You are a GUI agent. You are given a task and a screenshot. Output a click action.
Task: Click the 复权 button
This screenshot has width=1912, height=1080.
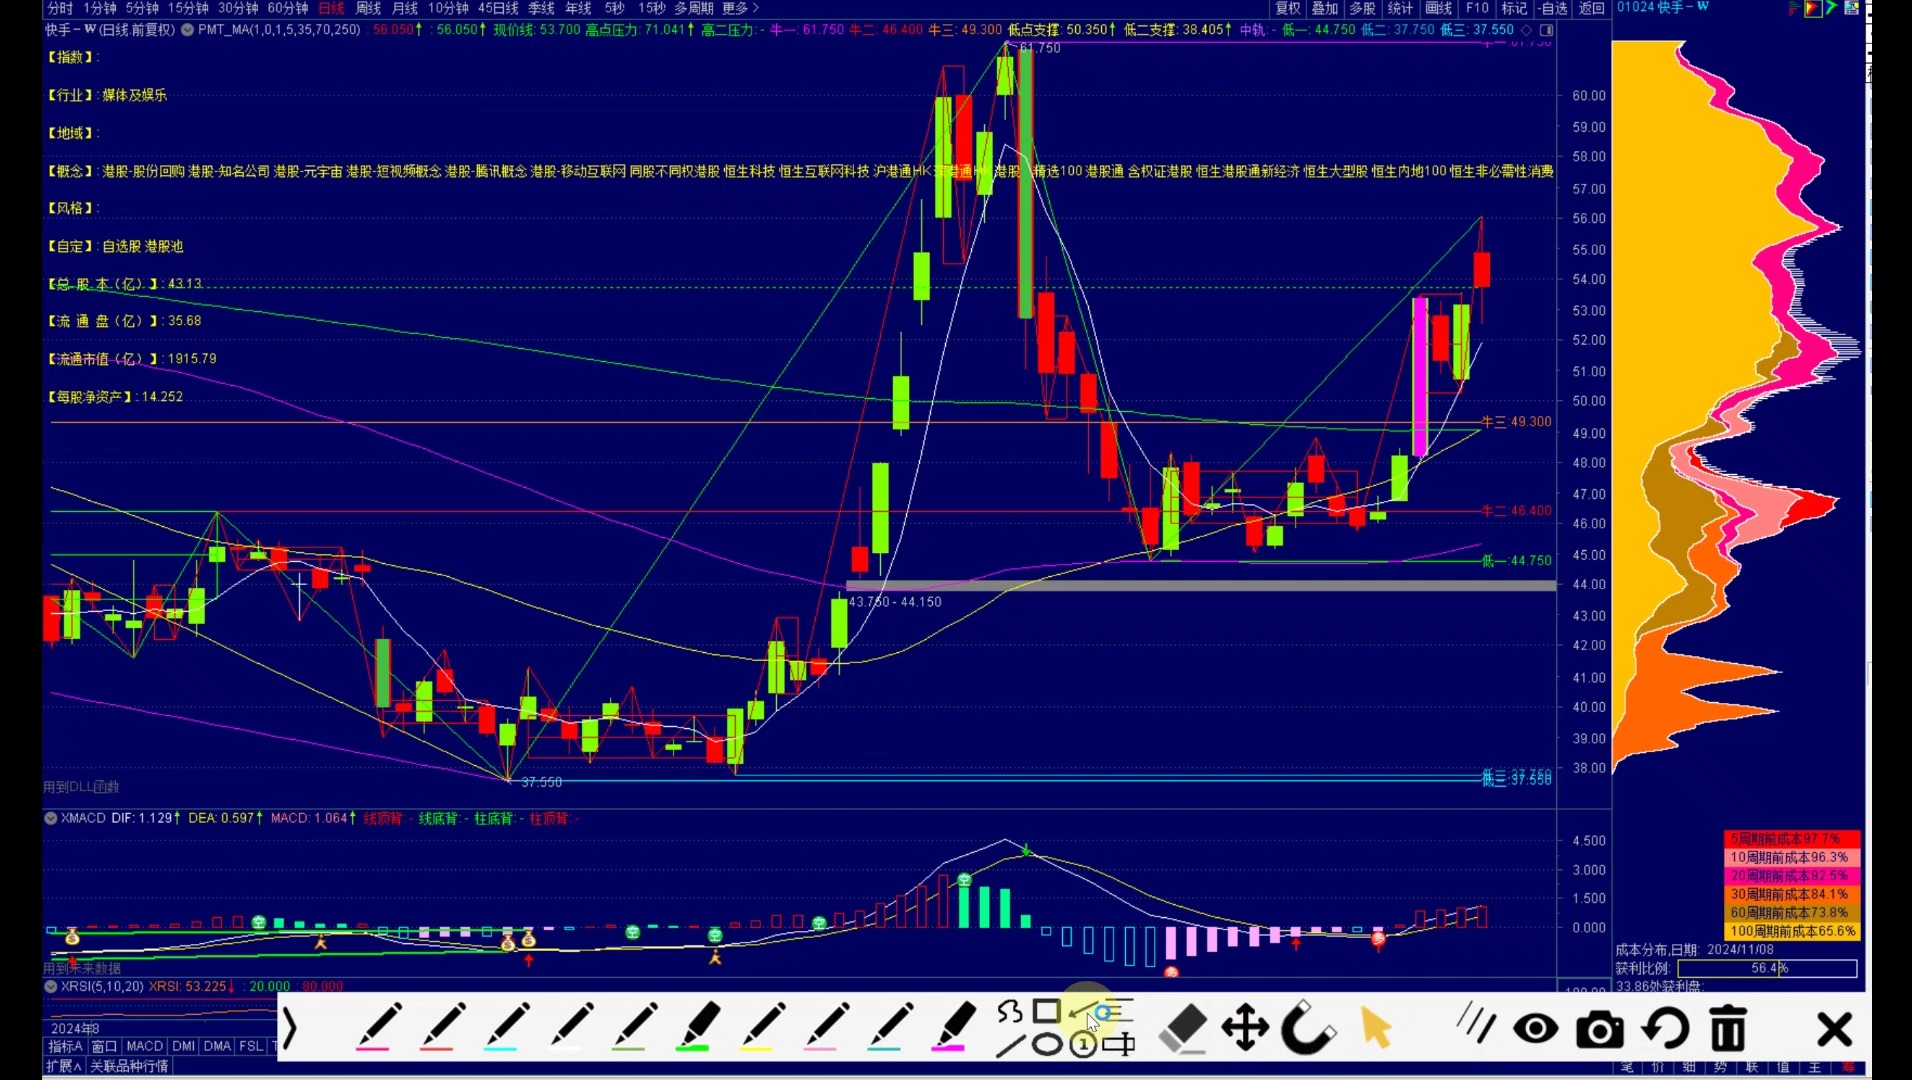click(1288, 8)
